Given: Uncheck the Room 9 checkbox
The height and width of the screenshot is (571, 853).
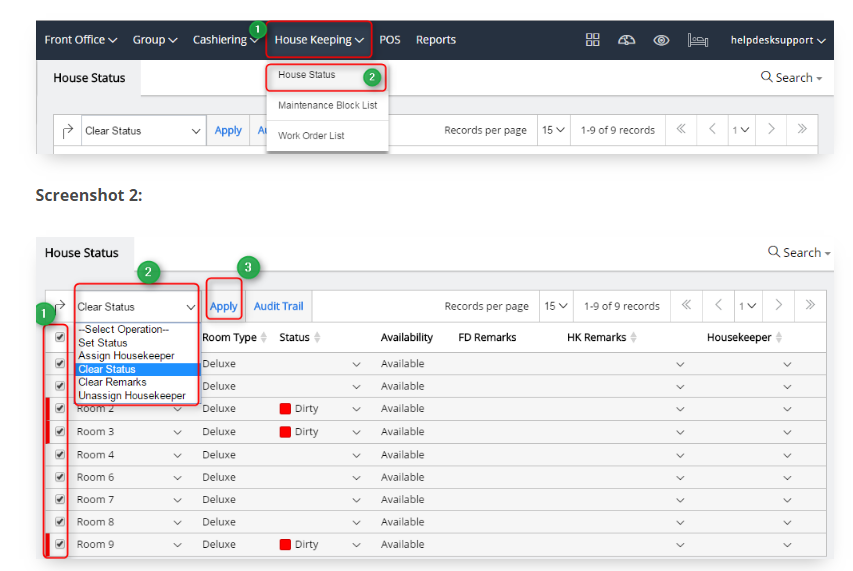Looking at the screenshot, I should (x=60, y=544).
